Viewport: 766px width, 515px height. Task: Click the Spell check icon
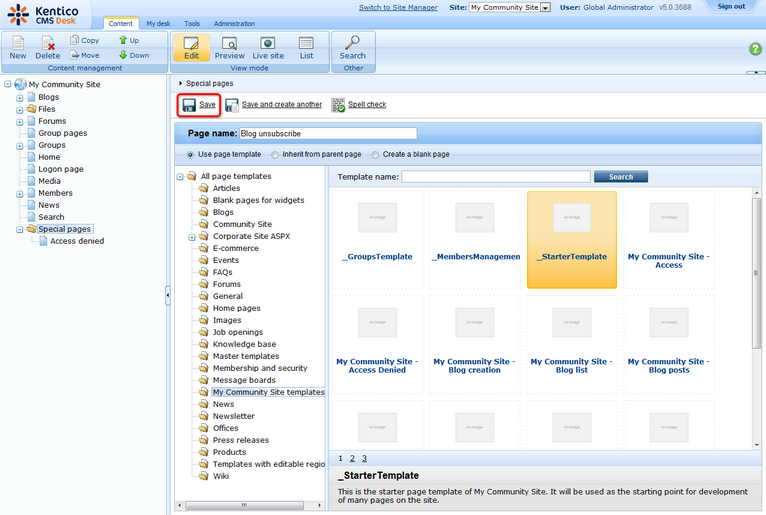338,105
